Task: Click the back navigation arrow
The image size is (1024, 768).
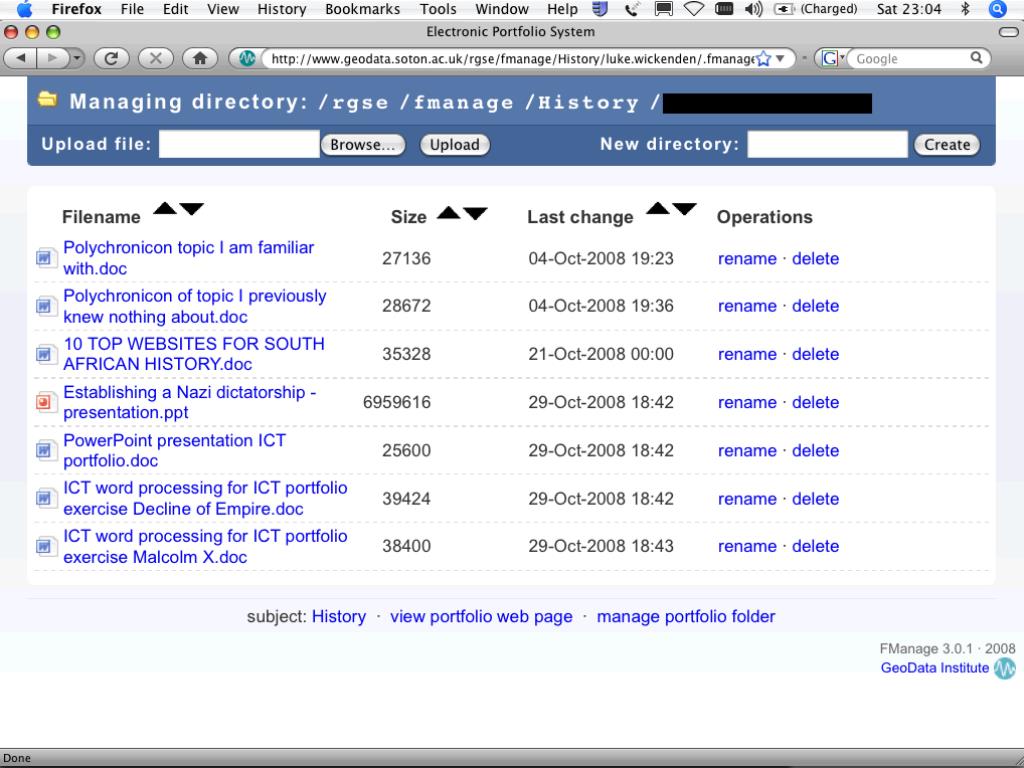Action: 21,58
